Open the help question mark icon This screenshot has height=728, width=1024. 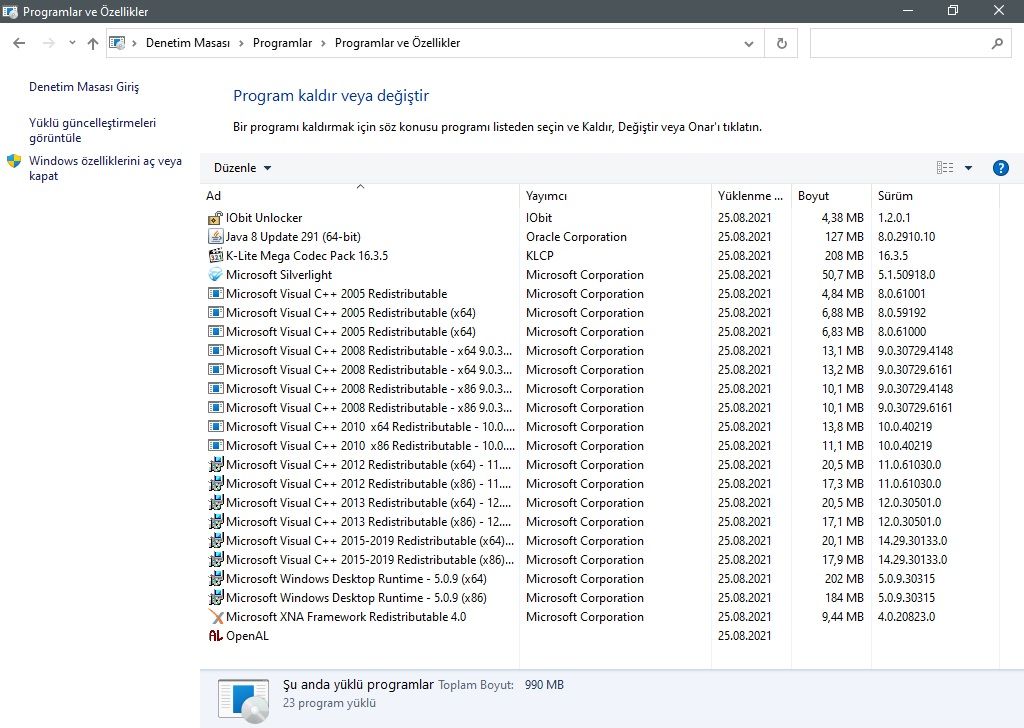coord(1000,168)
